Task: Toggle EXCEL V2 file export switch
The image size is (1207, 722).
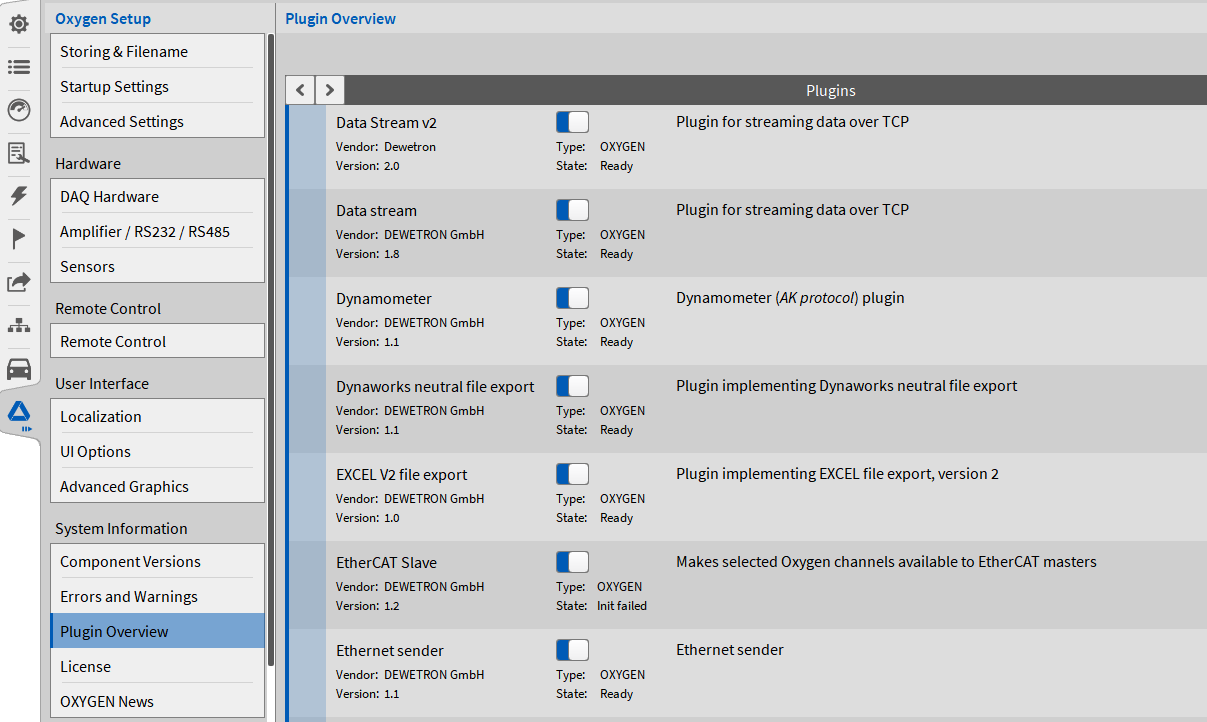Action: (x=572, y=474)
